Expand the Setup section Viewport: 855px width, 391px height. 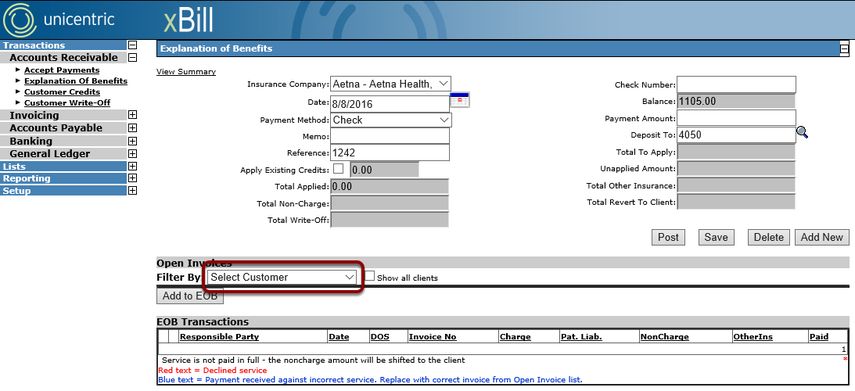[132, 191]
